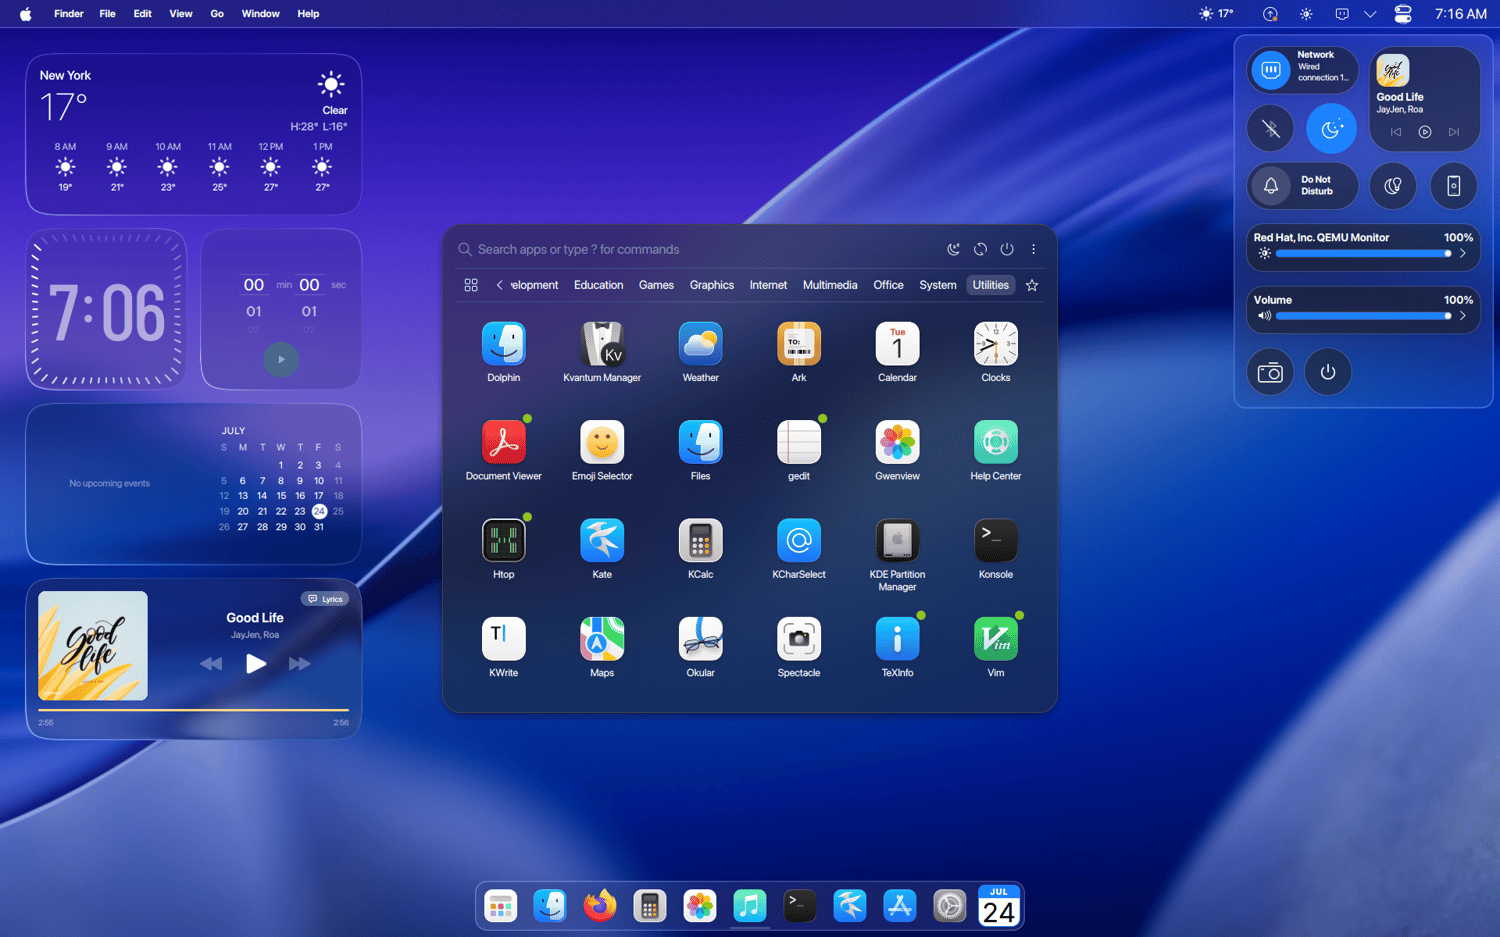The width and height of the screenshot is (1500, 937).
Task: Expand hidden tray icons chevron in menu bar
Action: click(1370, 14)
